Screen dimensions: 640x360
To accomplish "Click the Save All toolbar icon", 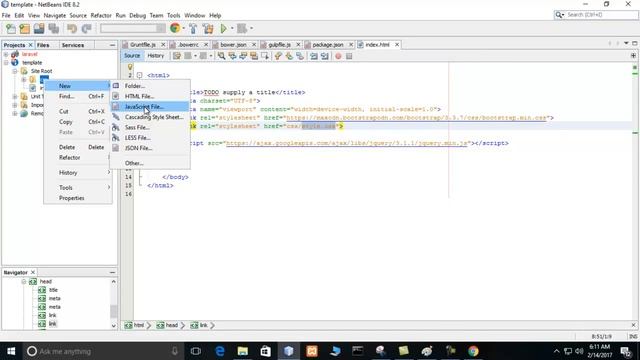I will [54, 29].
